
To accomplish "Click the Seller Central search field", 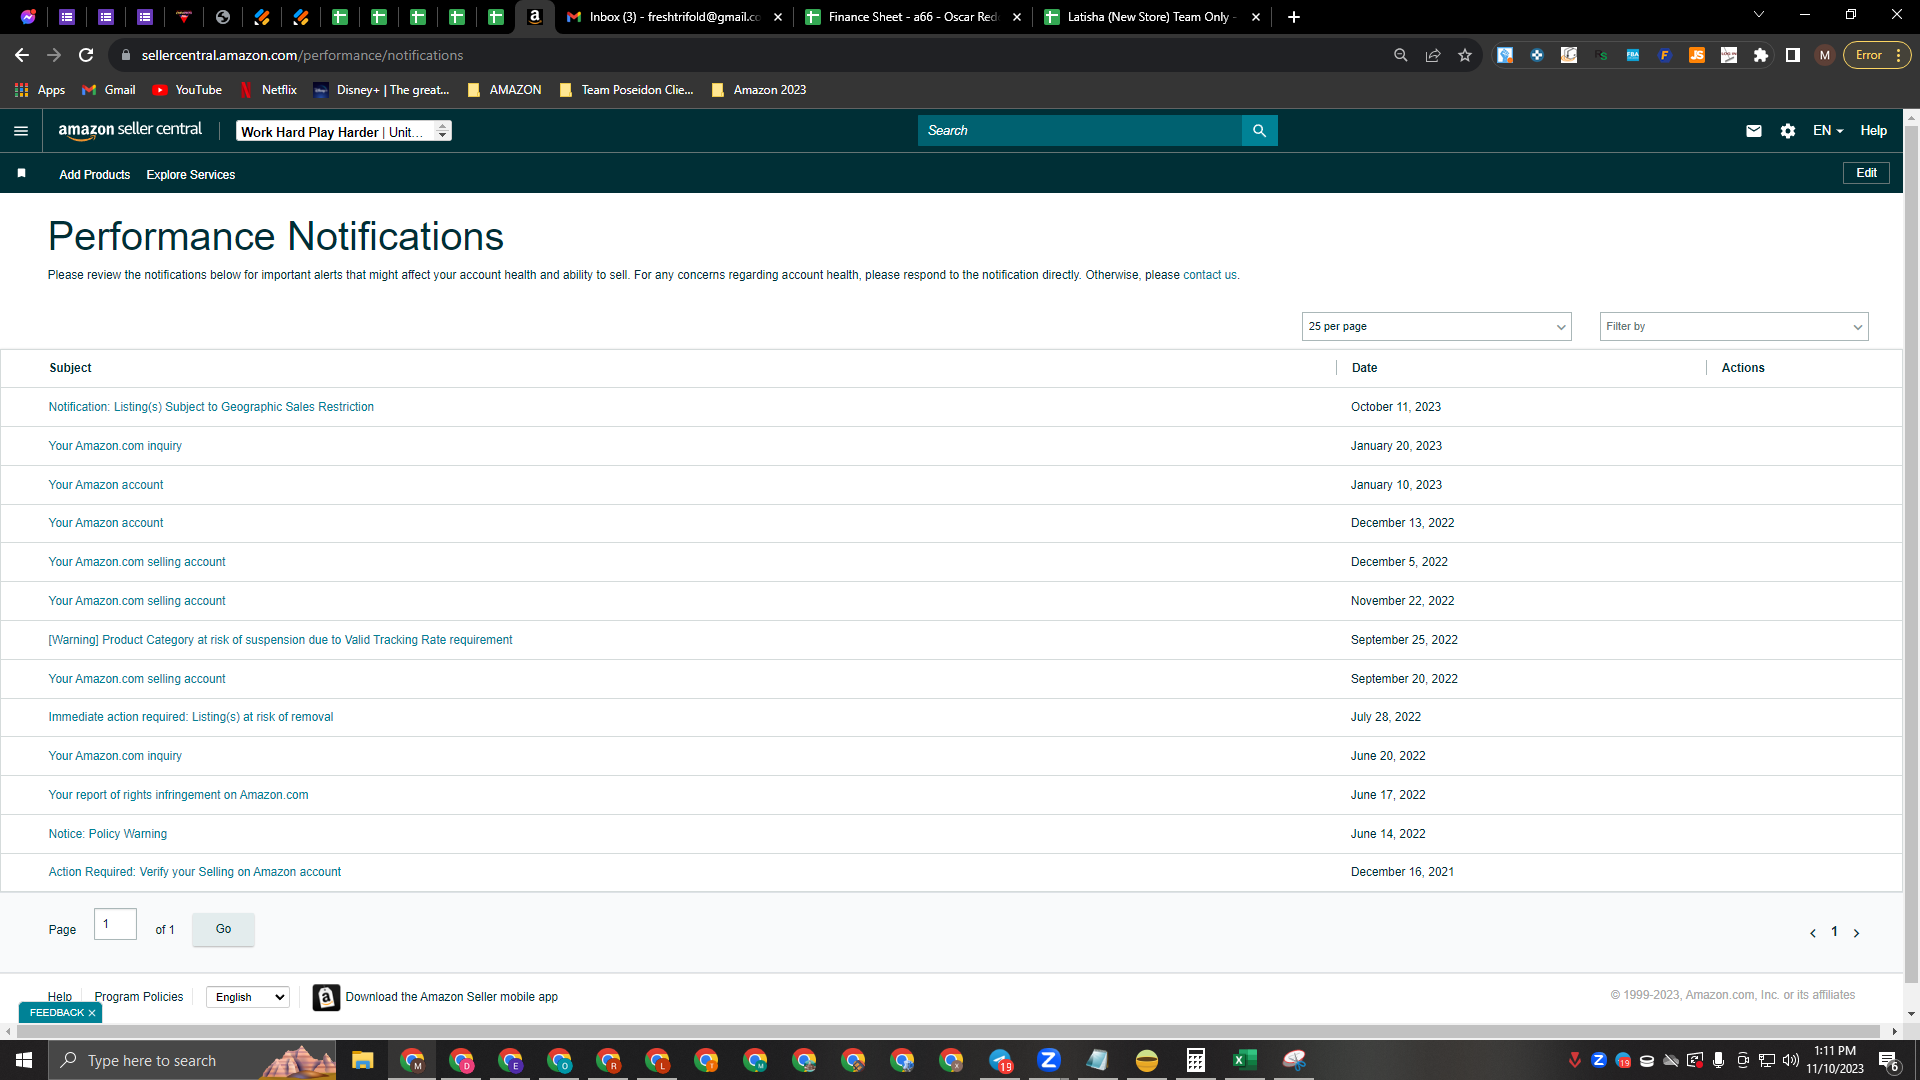I will tap(1079, 131).
